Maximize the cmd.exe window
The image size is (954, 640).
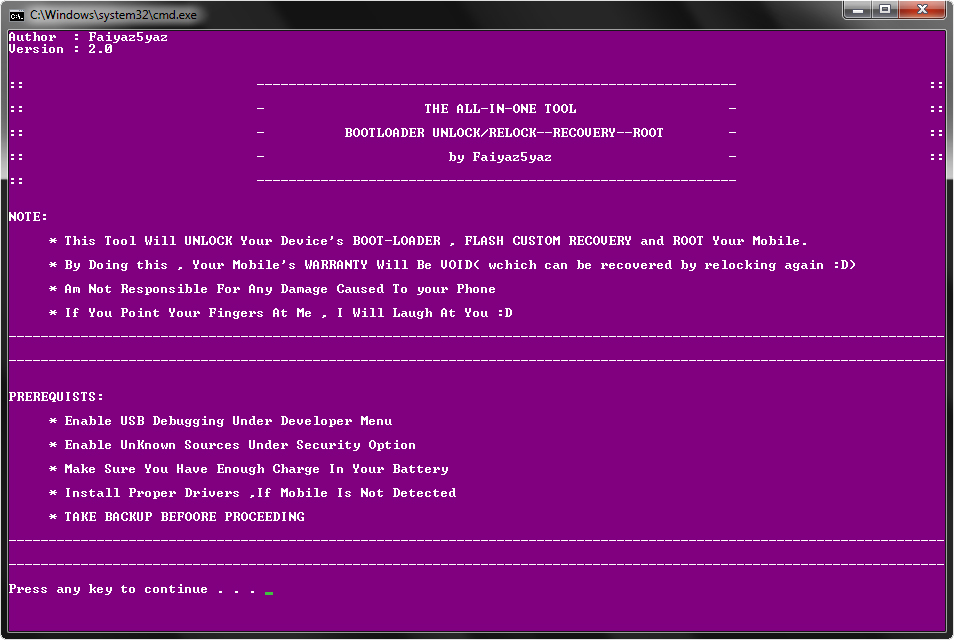tap(884, 10)
